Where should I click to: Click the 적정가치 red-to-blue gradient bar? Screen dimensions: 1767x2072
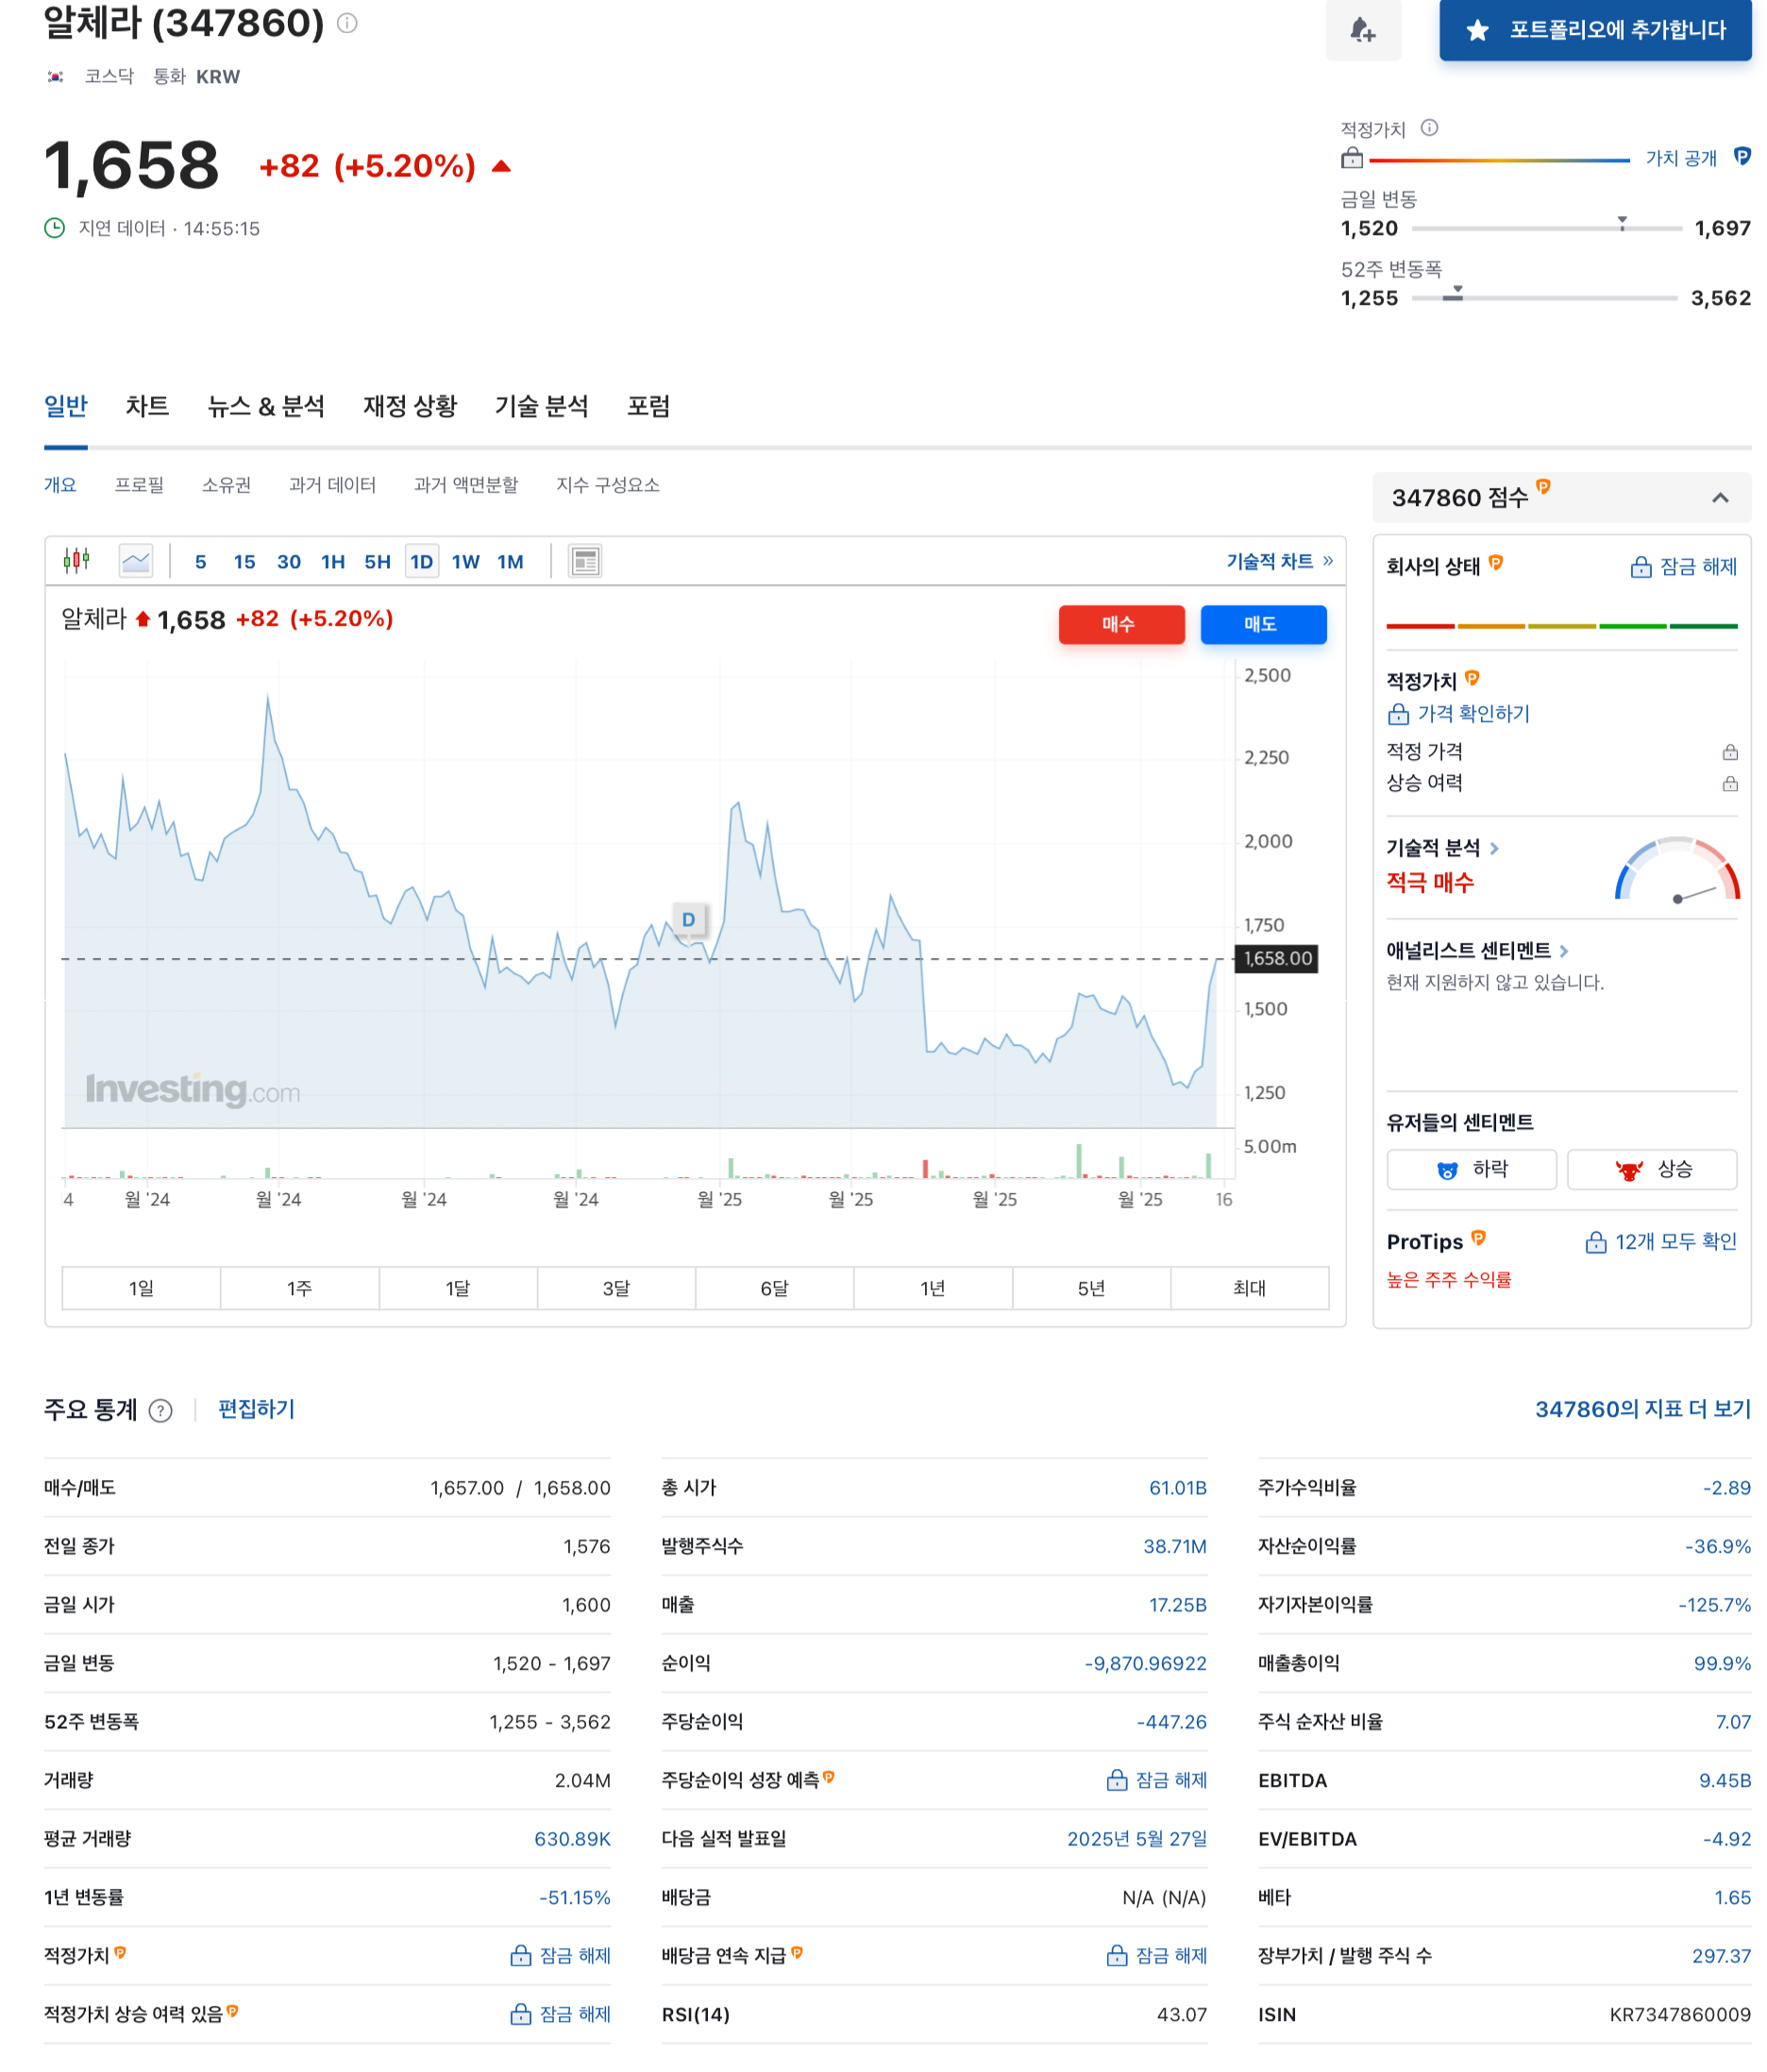pos(1499,160)
